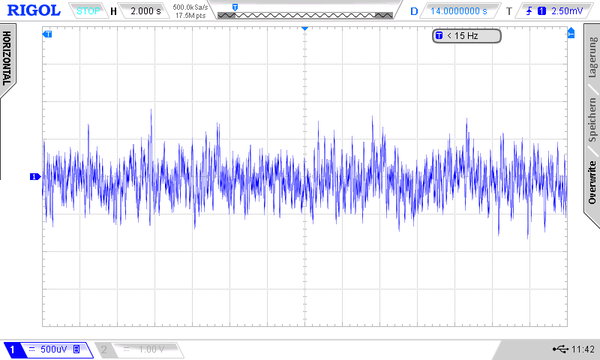Screen dimensions: 600x360
Task: Toggle channel 1 with 500uV scale
Action: [48, 350]
